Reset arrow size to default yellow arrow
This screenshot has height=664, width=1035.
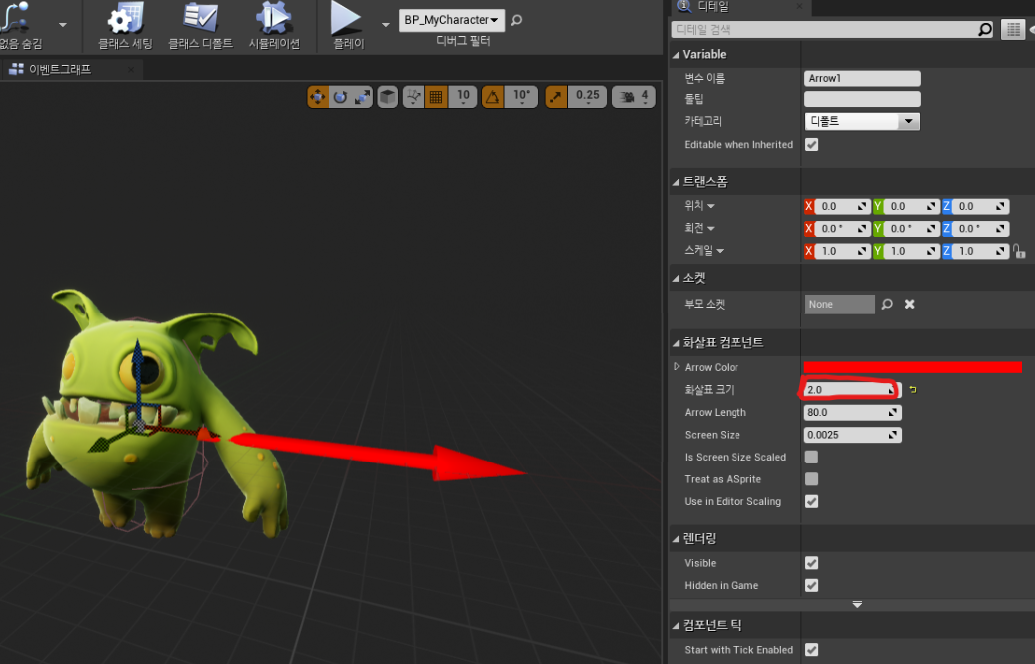(913, 390)
